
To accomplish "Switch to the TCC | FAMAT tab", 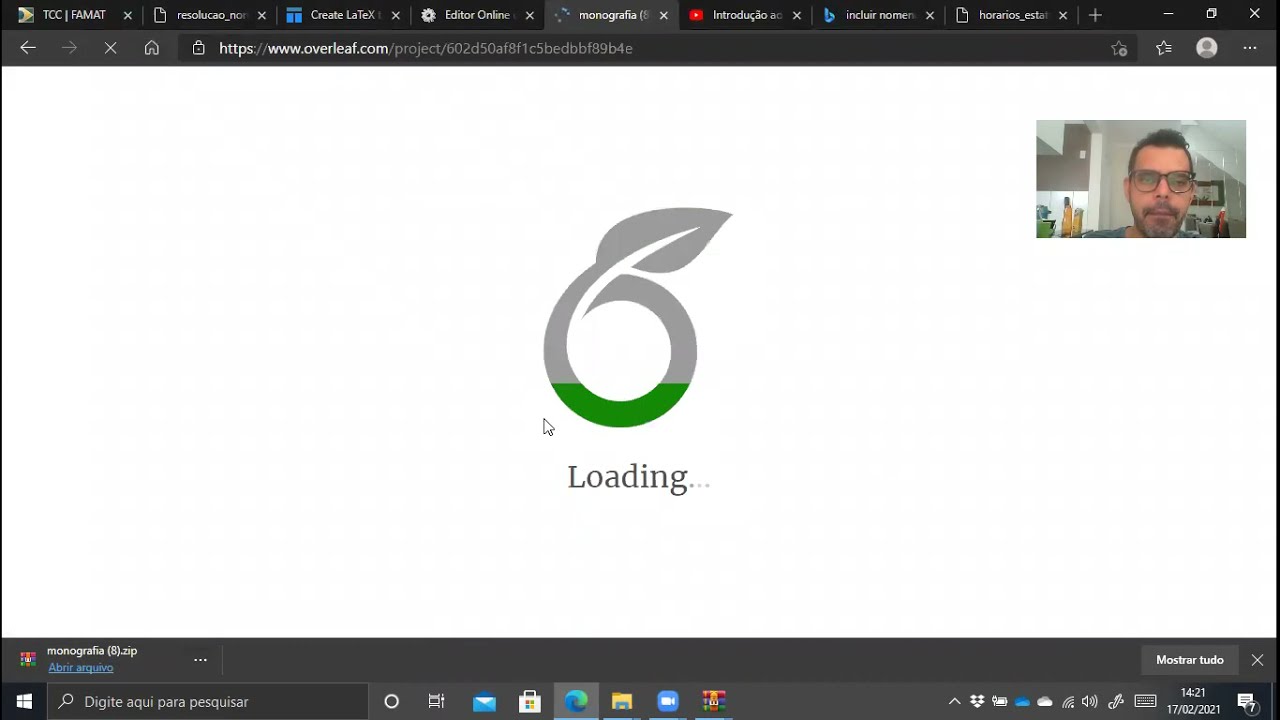I will 72,15.
